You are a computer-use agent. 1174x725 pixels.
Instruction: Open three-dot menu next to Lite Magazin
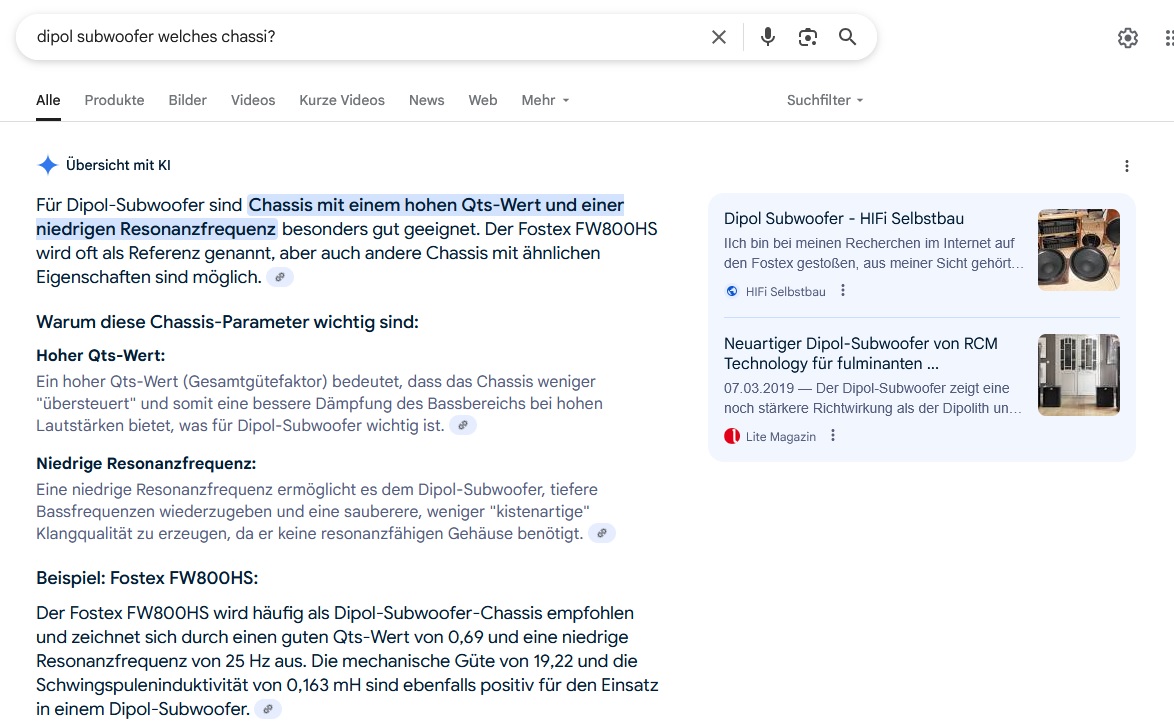[x=833, y=436]
